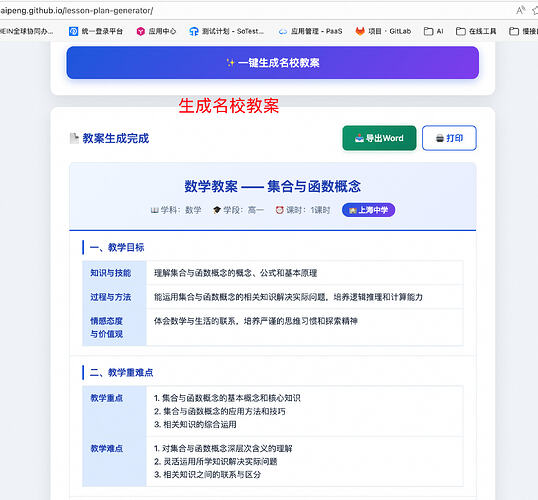
Task: Click the alarm clock icon next to 课时
Action: [280, 210]
